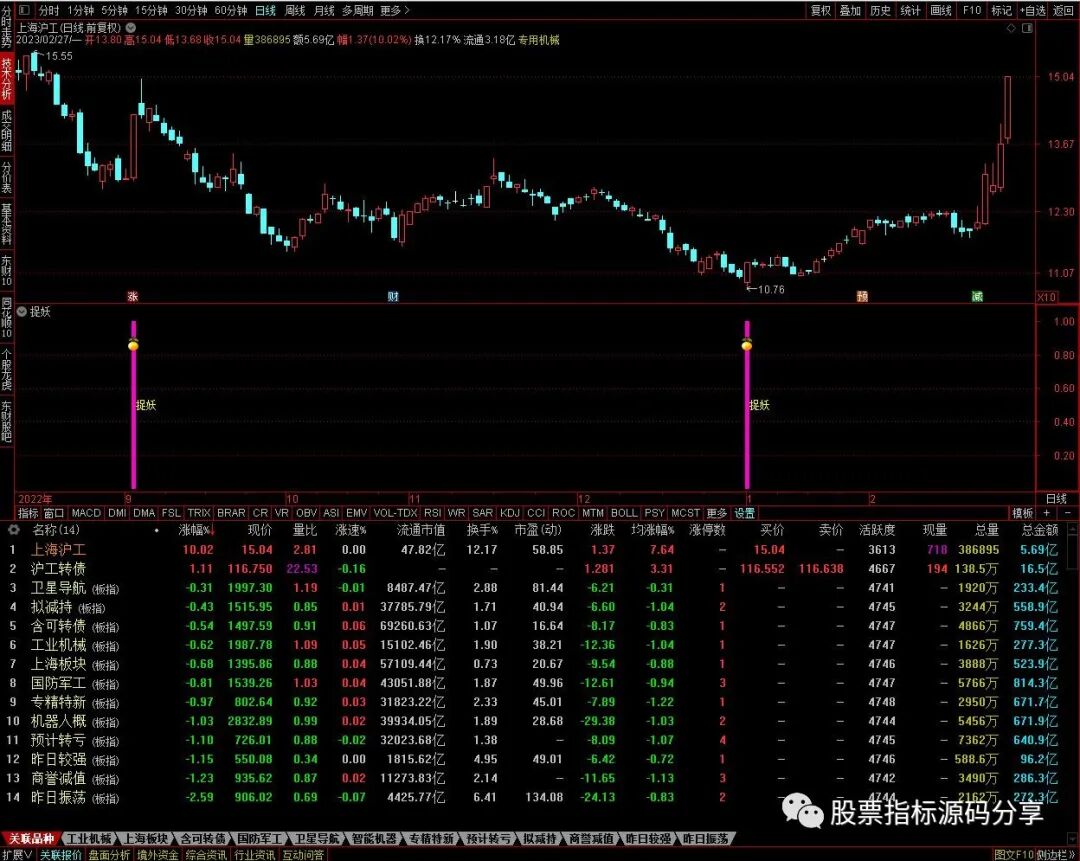This screenshot has height=861, width=1080.
Task: Click the 返回 back button
Action: [x=1063, y=10]
